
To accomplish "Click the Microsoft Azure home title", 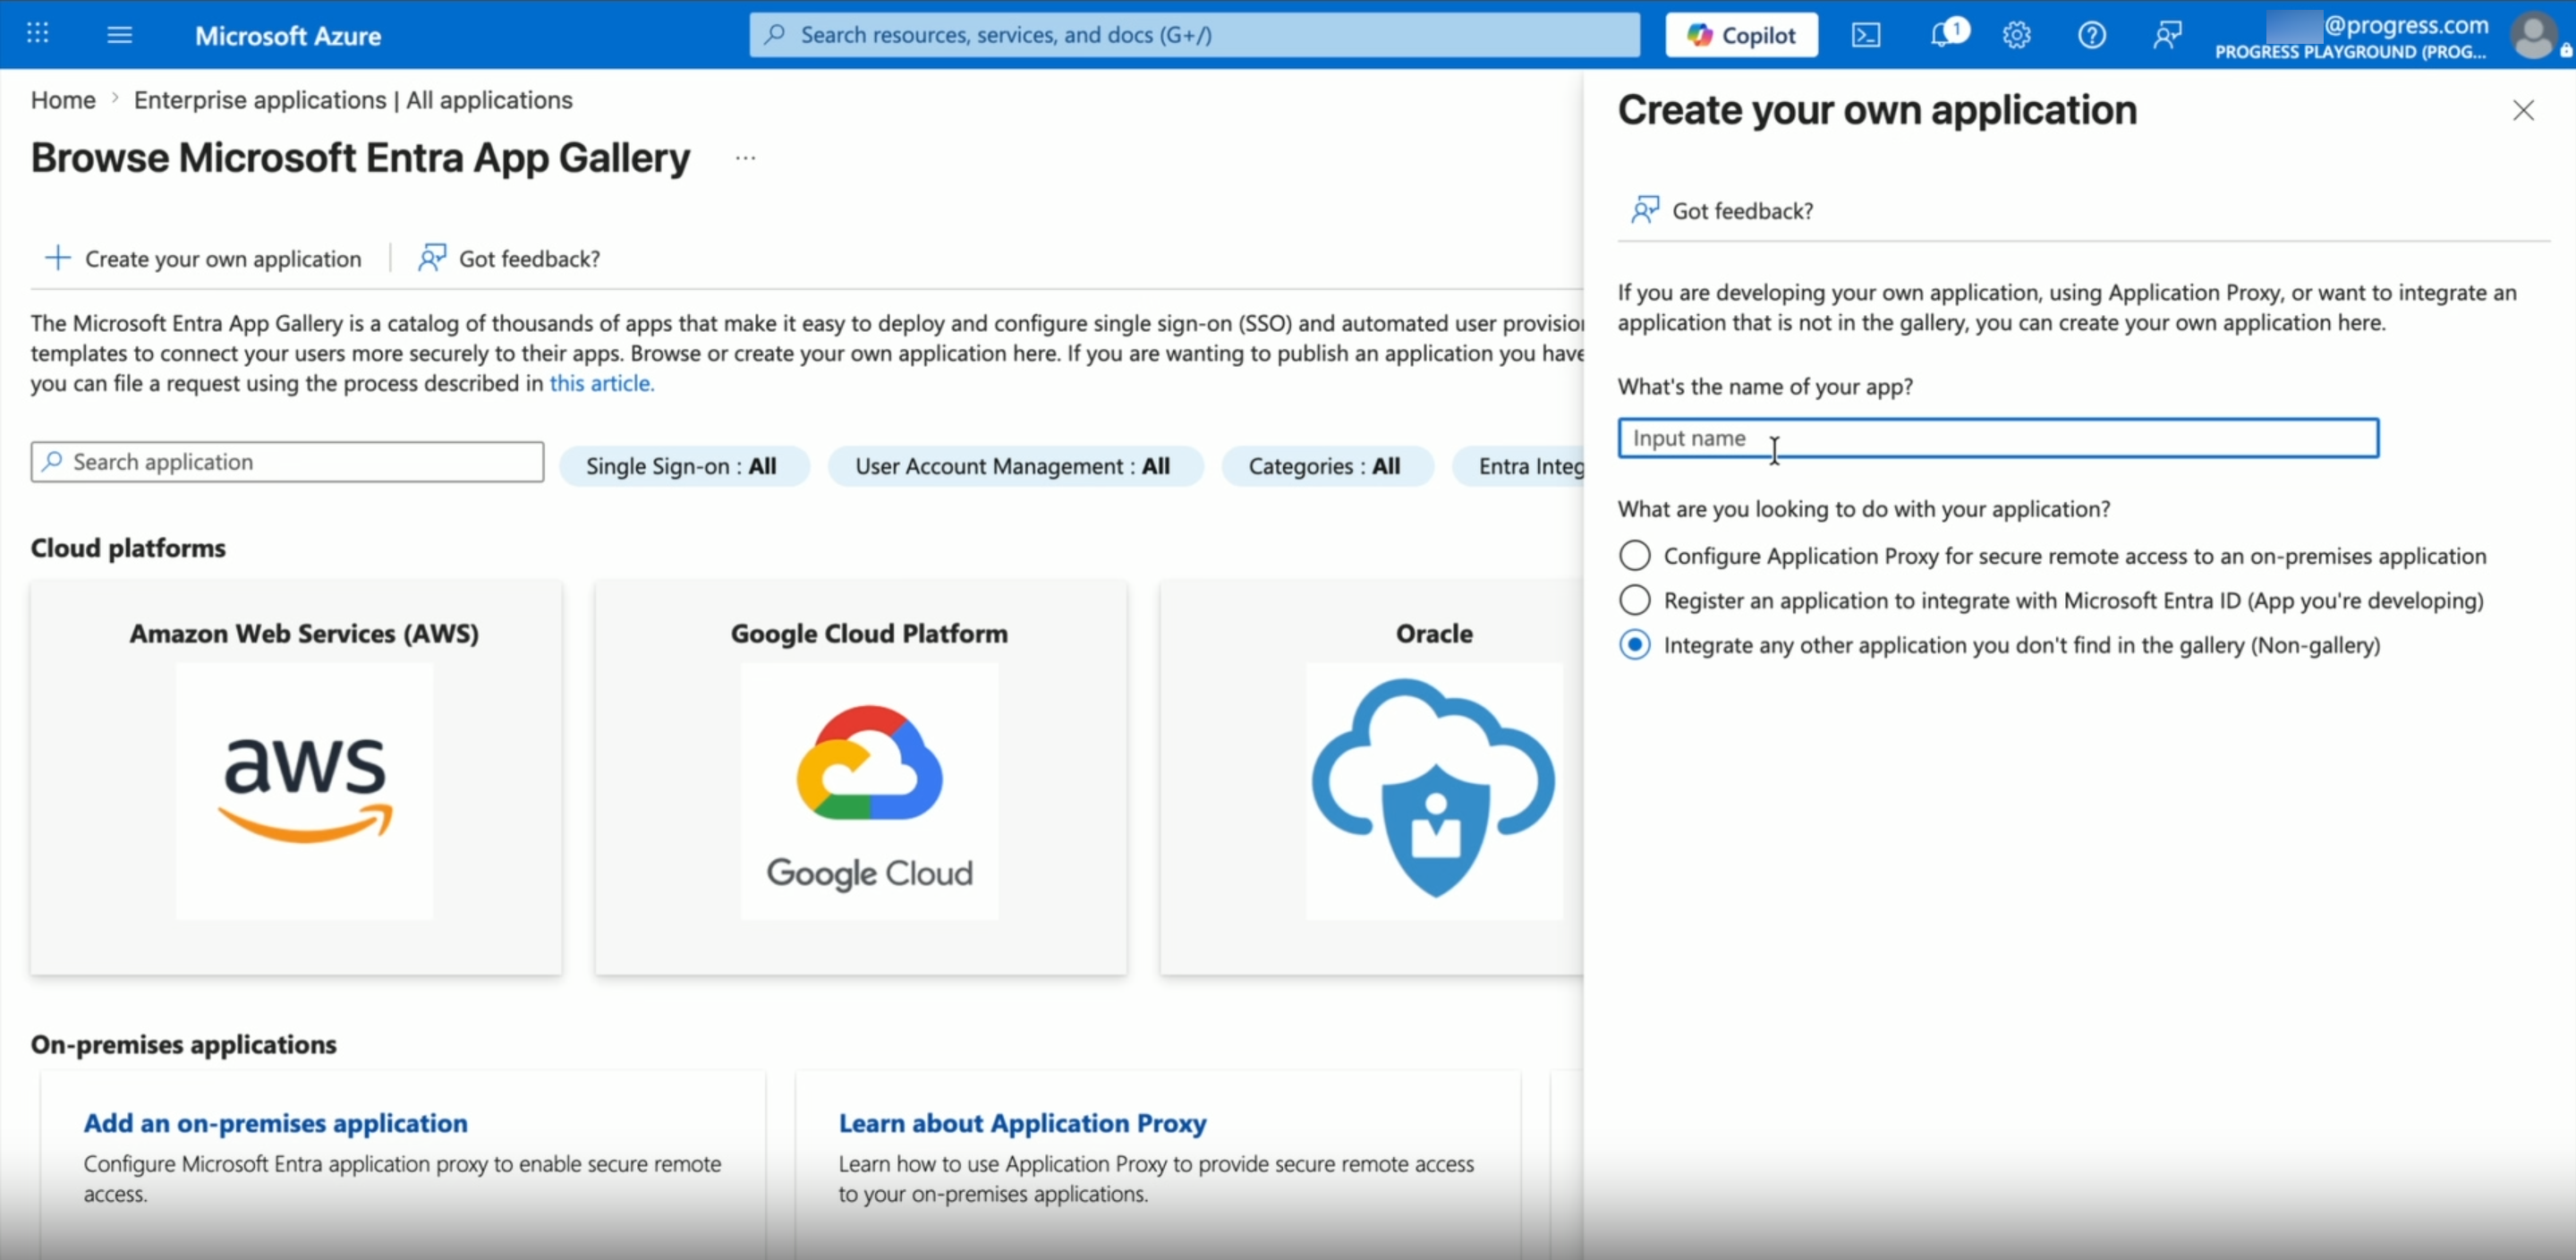I will click(x=288, y=36).
